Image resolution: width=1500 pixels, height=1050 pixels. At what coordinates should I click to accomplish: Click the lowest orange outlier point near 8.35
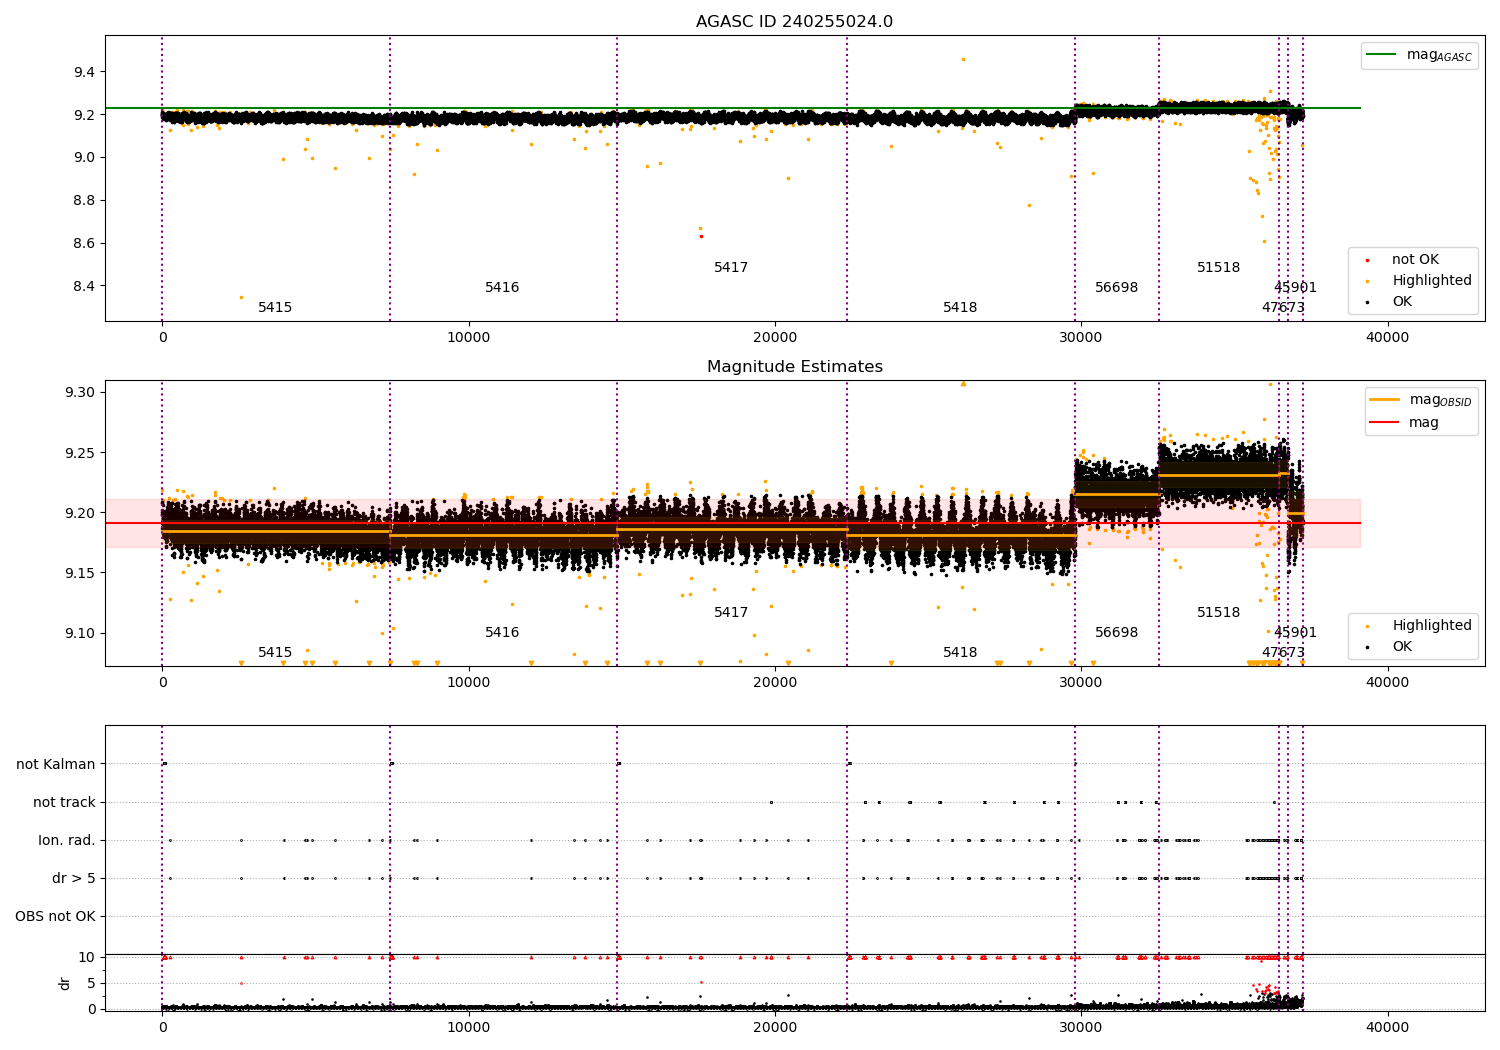(x=241, y=297)
